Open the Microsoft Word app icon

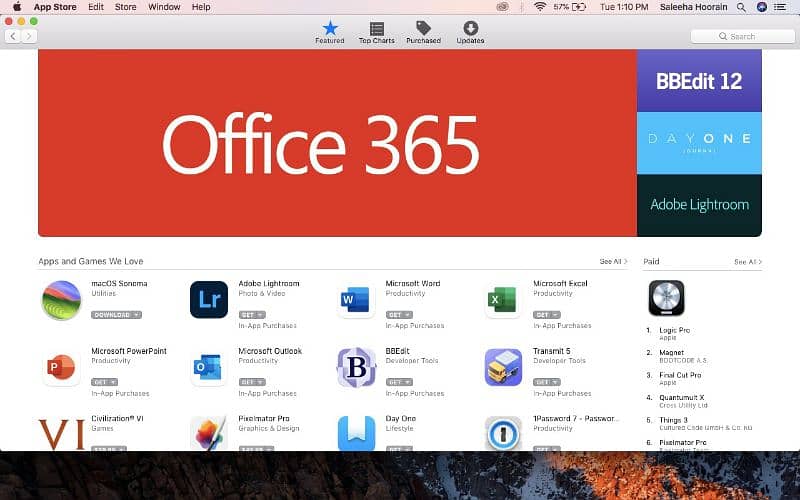(x=356, y=300)
